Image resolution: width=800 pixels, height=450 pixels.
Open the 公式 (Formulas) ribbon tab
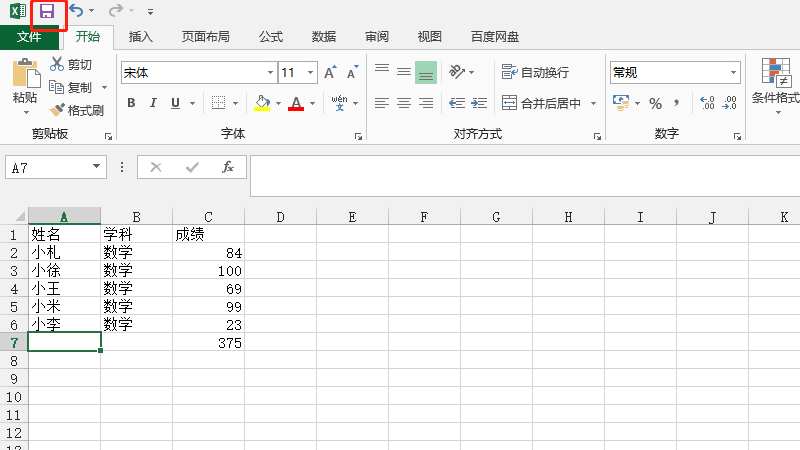click(270, 37)
